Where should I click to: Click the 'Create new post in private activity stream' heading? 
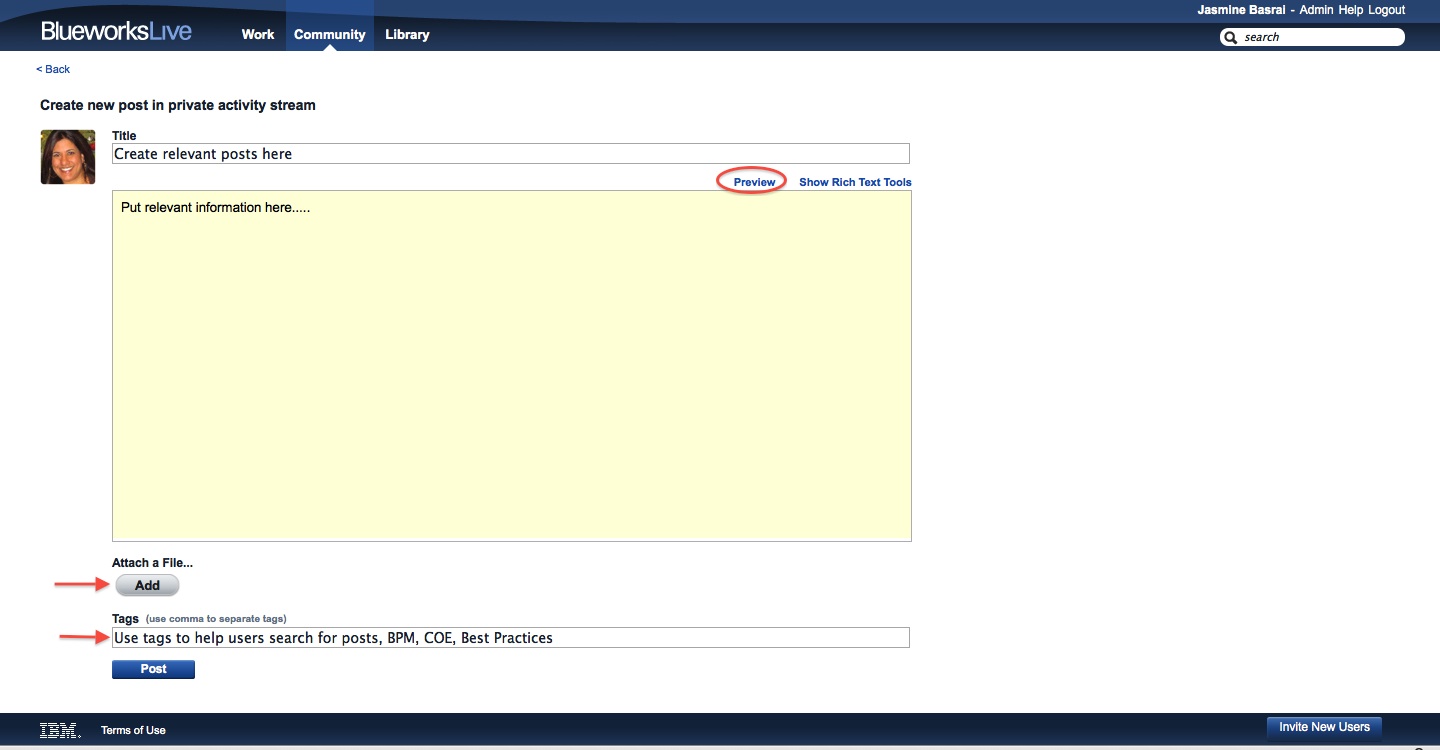tap(178, 105)
